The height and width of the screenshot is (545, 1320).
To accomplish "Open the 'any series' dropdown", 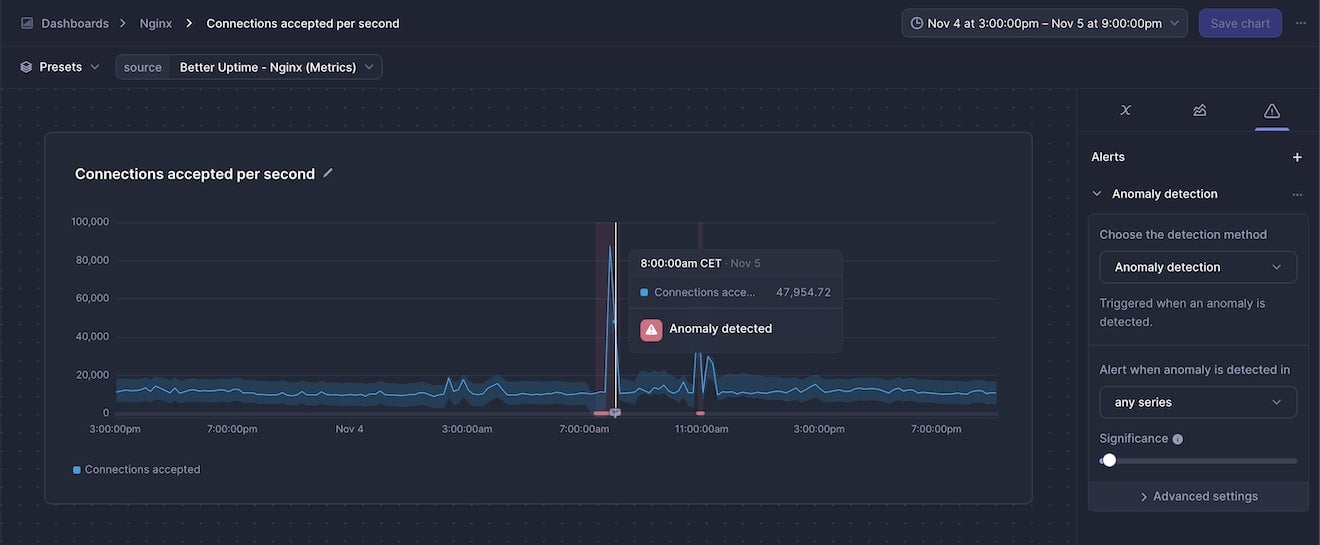I will coord(1198,402).
